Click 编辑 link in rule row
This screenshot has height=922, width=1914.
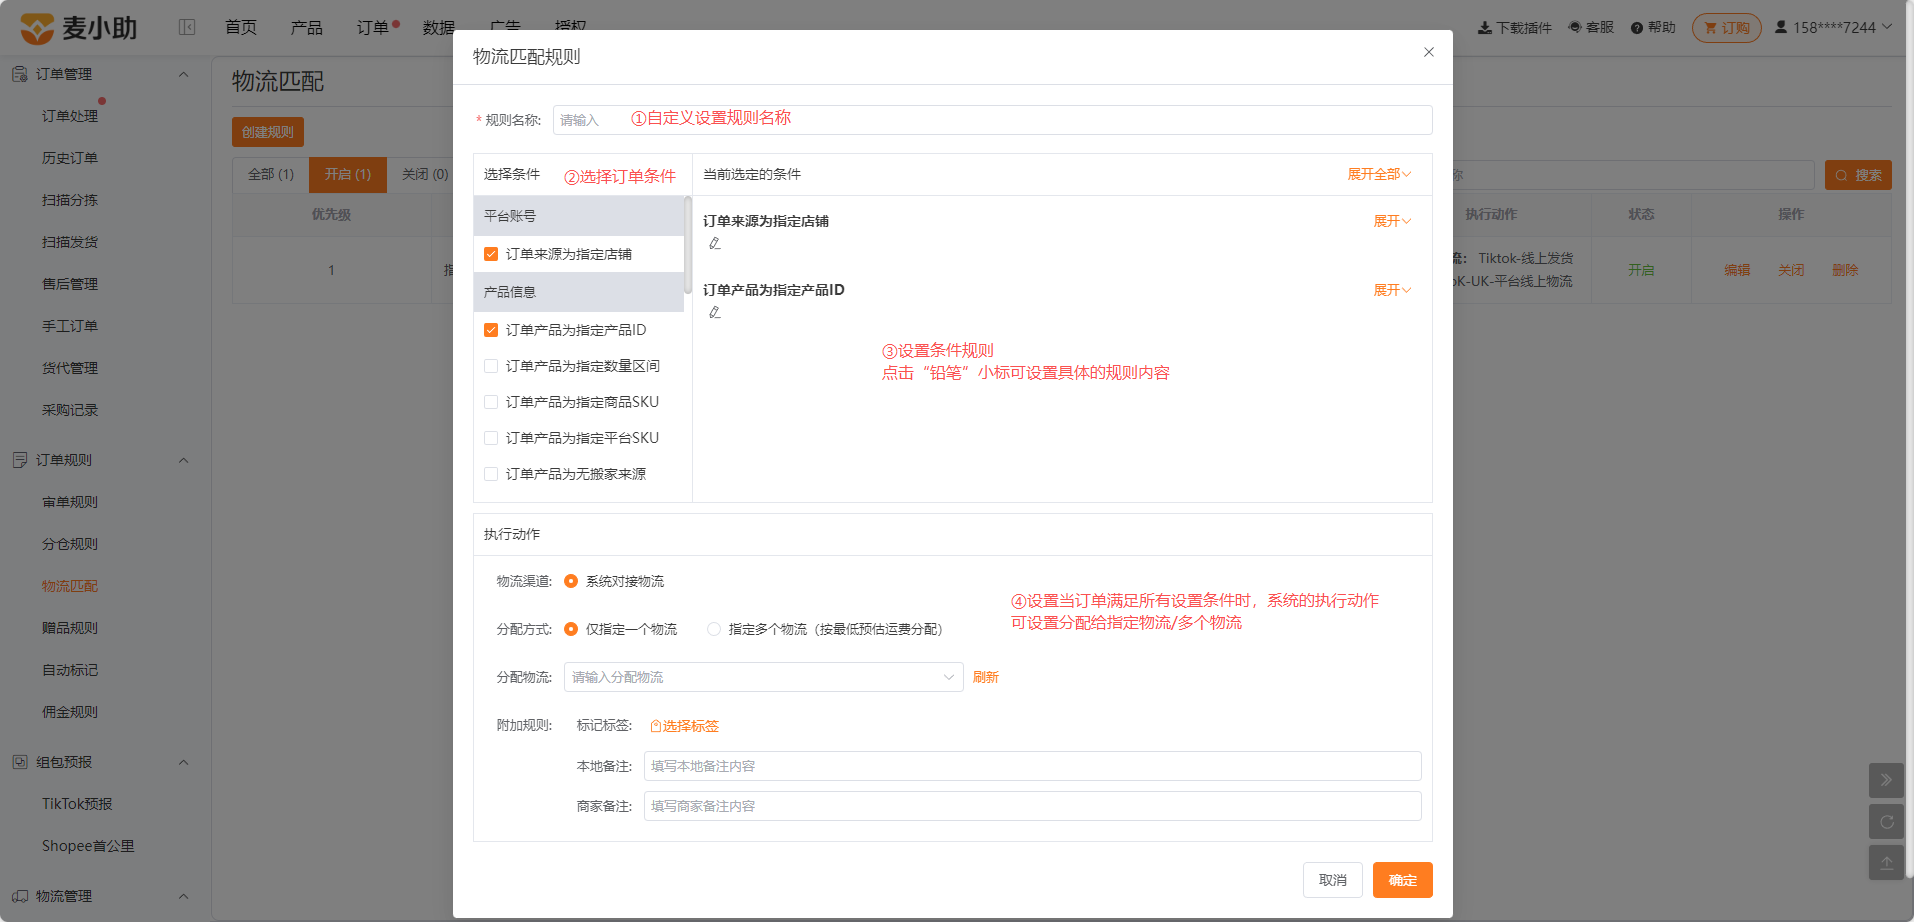click(x=1737, y=270)
